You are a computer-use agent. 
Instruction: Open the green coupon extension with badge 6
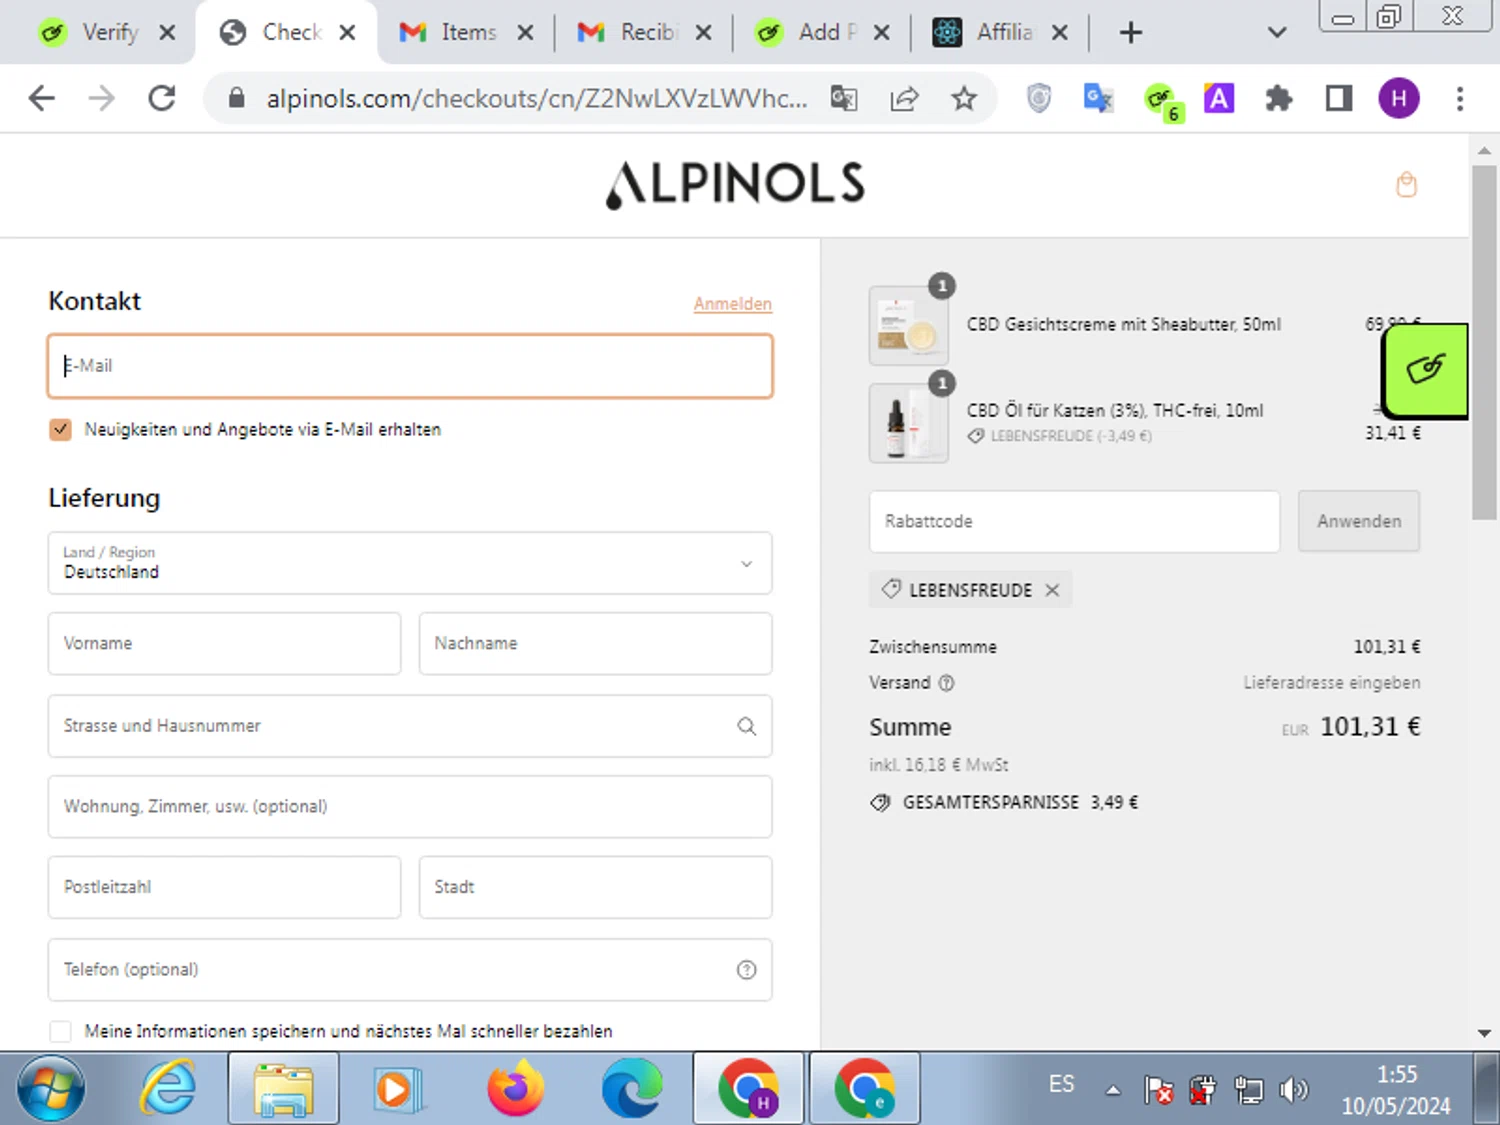coord(1162,100)
